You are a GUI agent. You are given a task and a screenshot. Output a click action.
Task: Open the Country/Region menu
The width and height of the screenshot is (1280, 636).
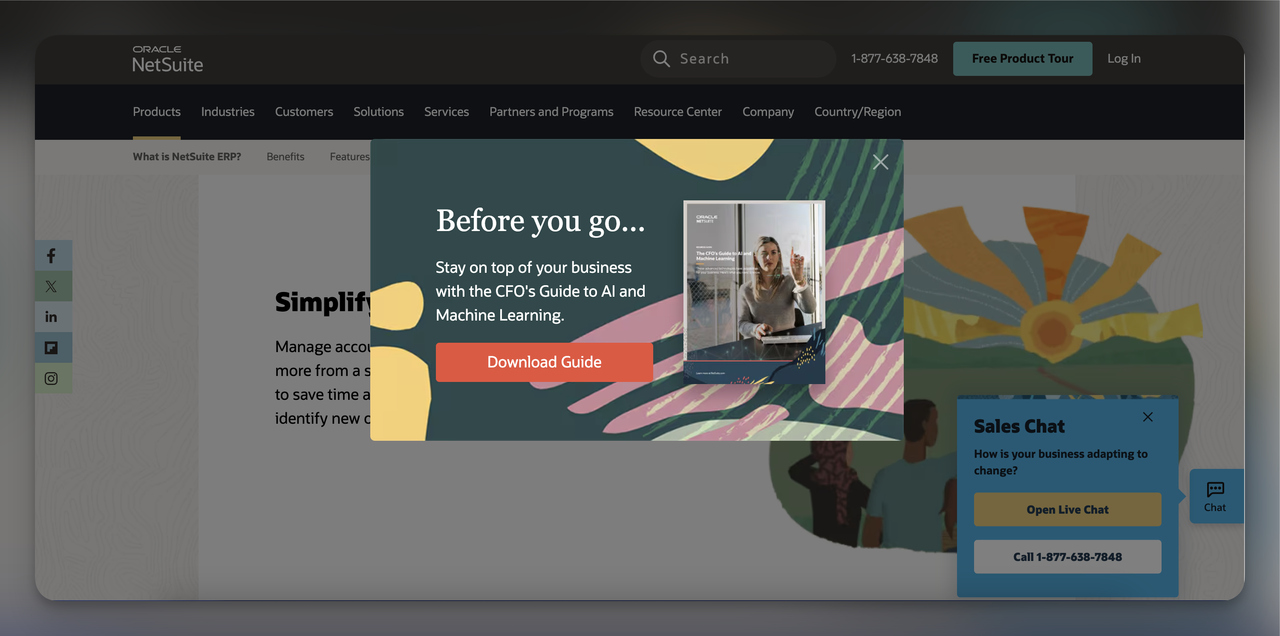[x=858, y=112]
